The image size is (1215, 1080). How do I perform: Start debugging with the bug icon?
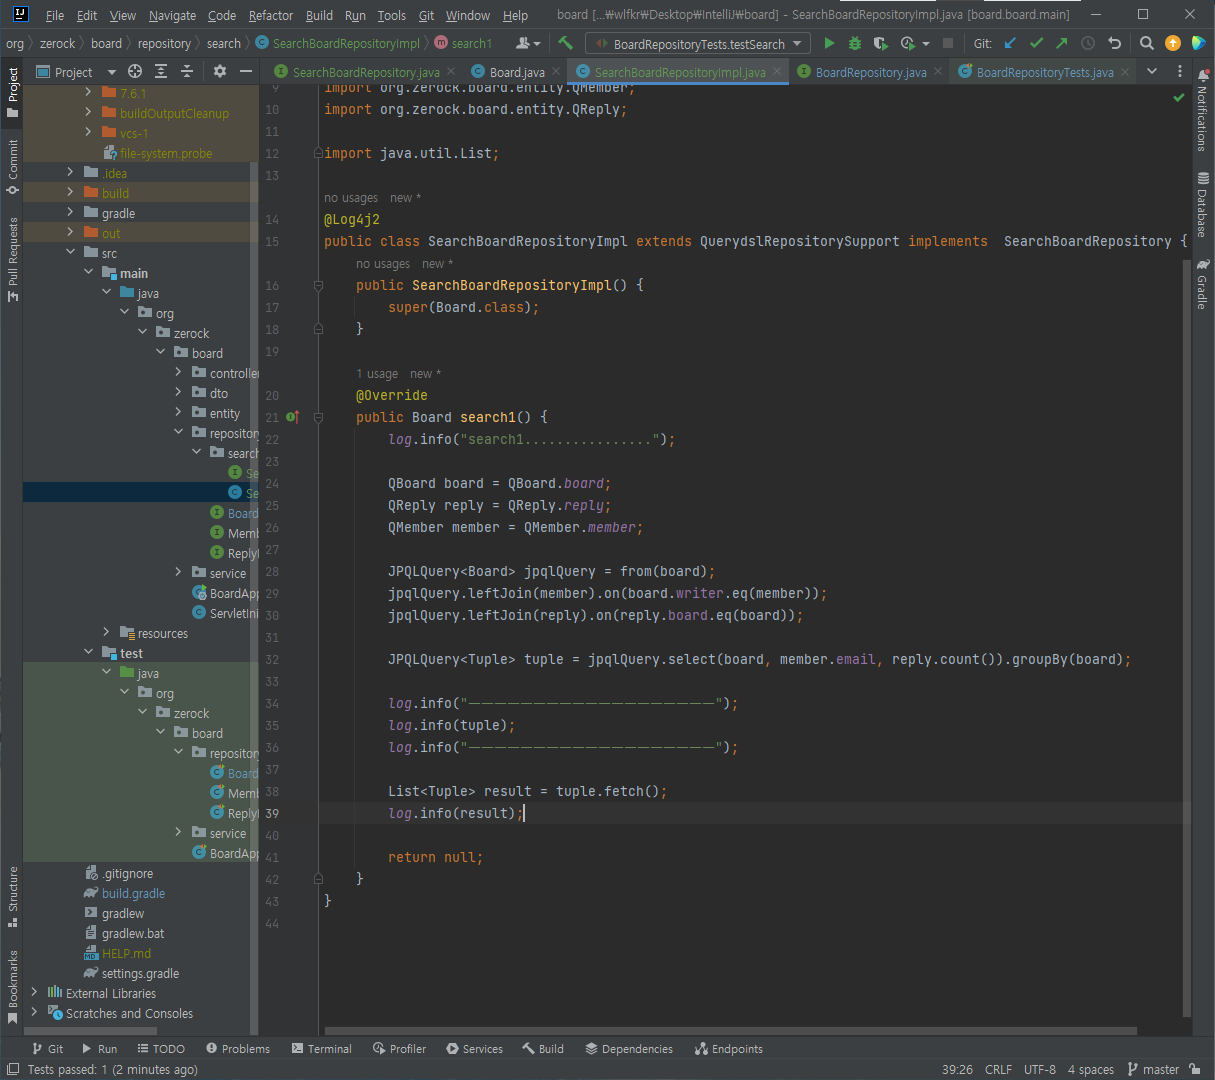click(x=855, y=43)
